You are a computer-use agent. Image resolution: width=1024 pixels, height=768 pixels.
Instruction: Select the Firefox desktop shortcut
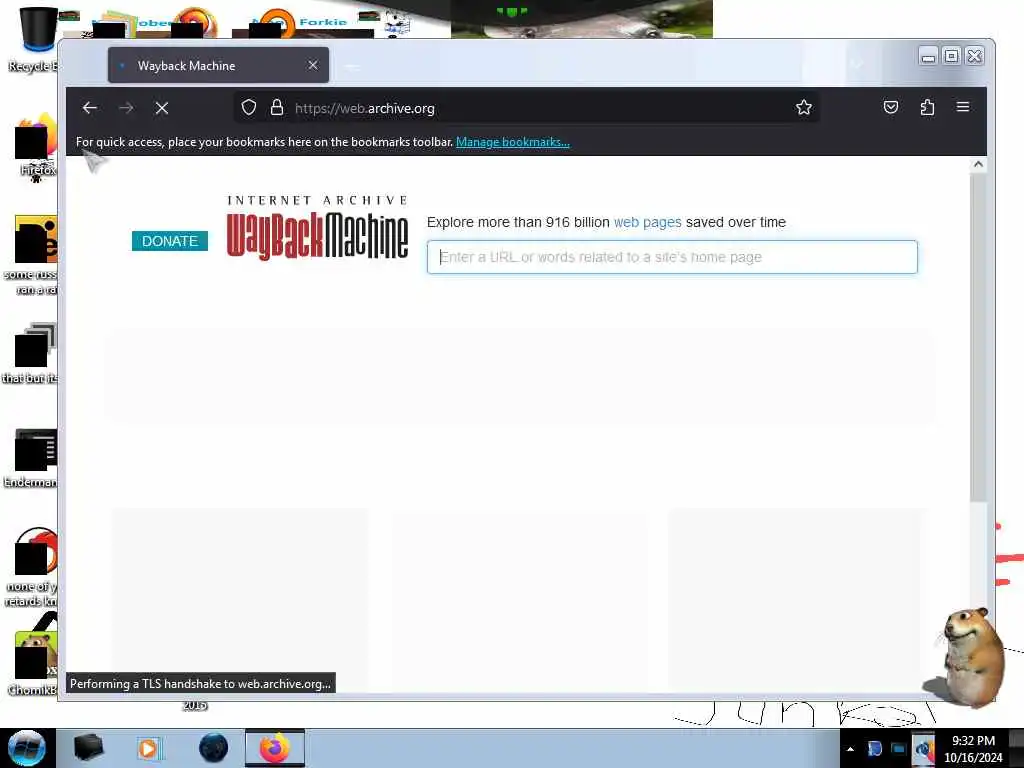(35, 147)
